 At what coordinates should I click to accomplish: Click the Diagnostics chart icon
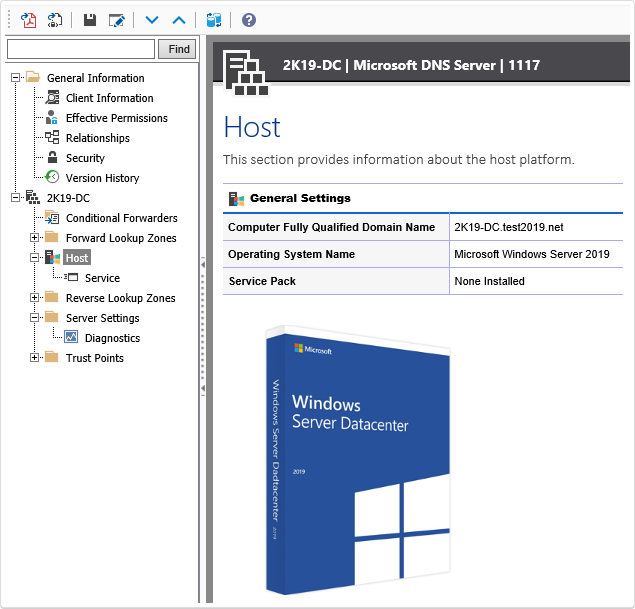point(71,337)
